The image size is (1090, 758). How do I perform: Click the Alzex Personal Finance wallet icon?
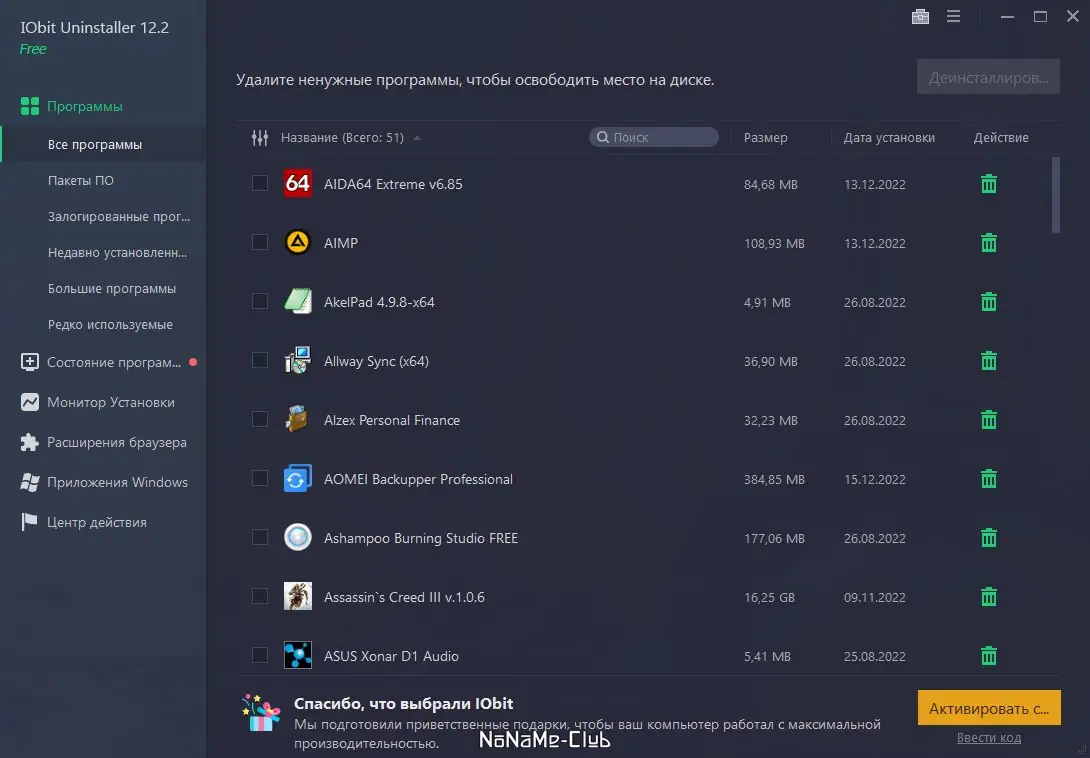click(298, 419)
